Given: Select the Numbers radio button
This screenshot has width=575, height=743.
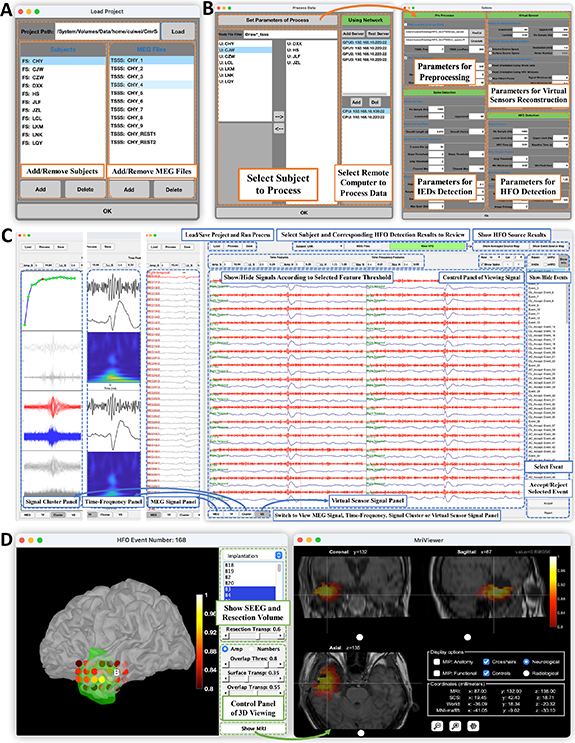Looking at the screenshot, I should pos(252,649).
